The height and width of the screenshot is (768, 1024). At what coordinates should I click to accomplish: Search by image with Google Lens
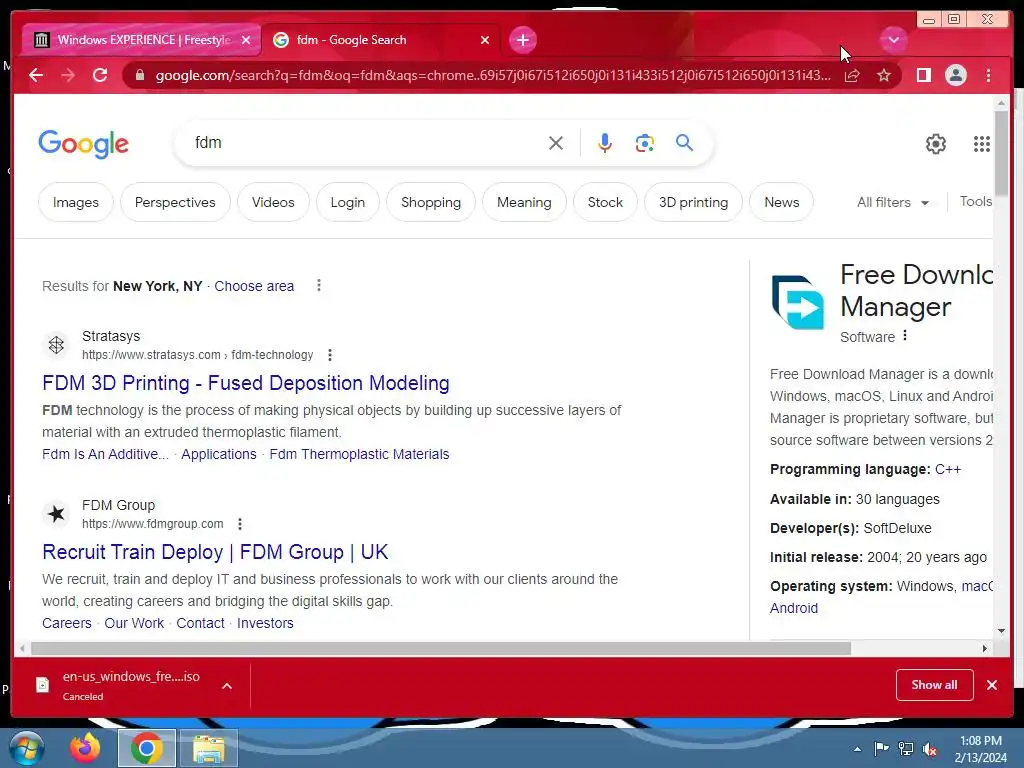tap(645, 143)
